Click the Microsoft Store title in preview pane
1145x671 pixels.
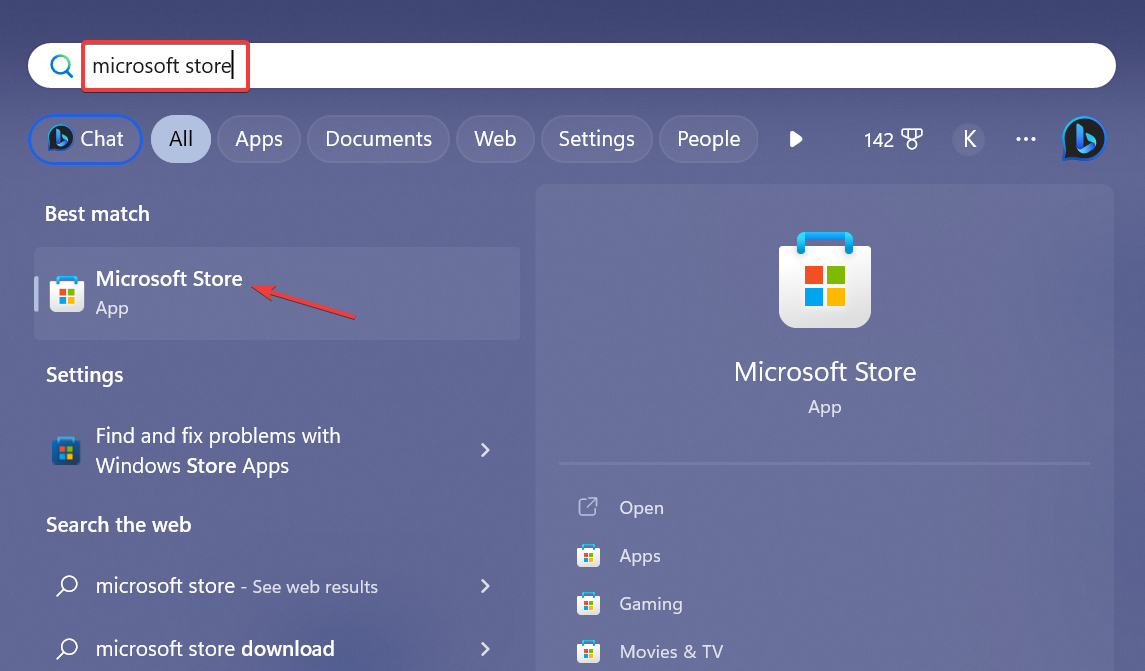(x=825, y=372)
